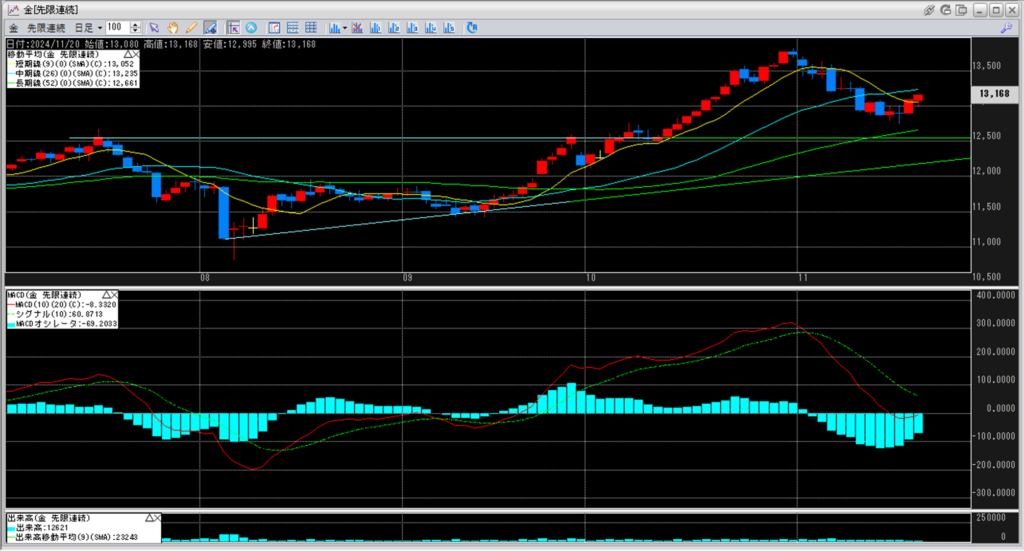The image size is (1024, 551).
Task: Click the trend line drawing tool
Action: (x=211, y=27)
